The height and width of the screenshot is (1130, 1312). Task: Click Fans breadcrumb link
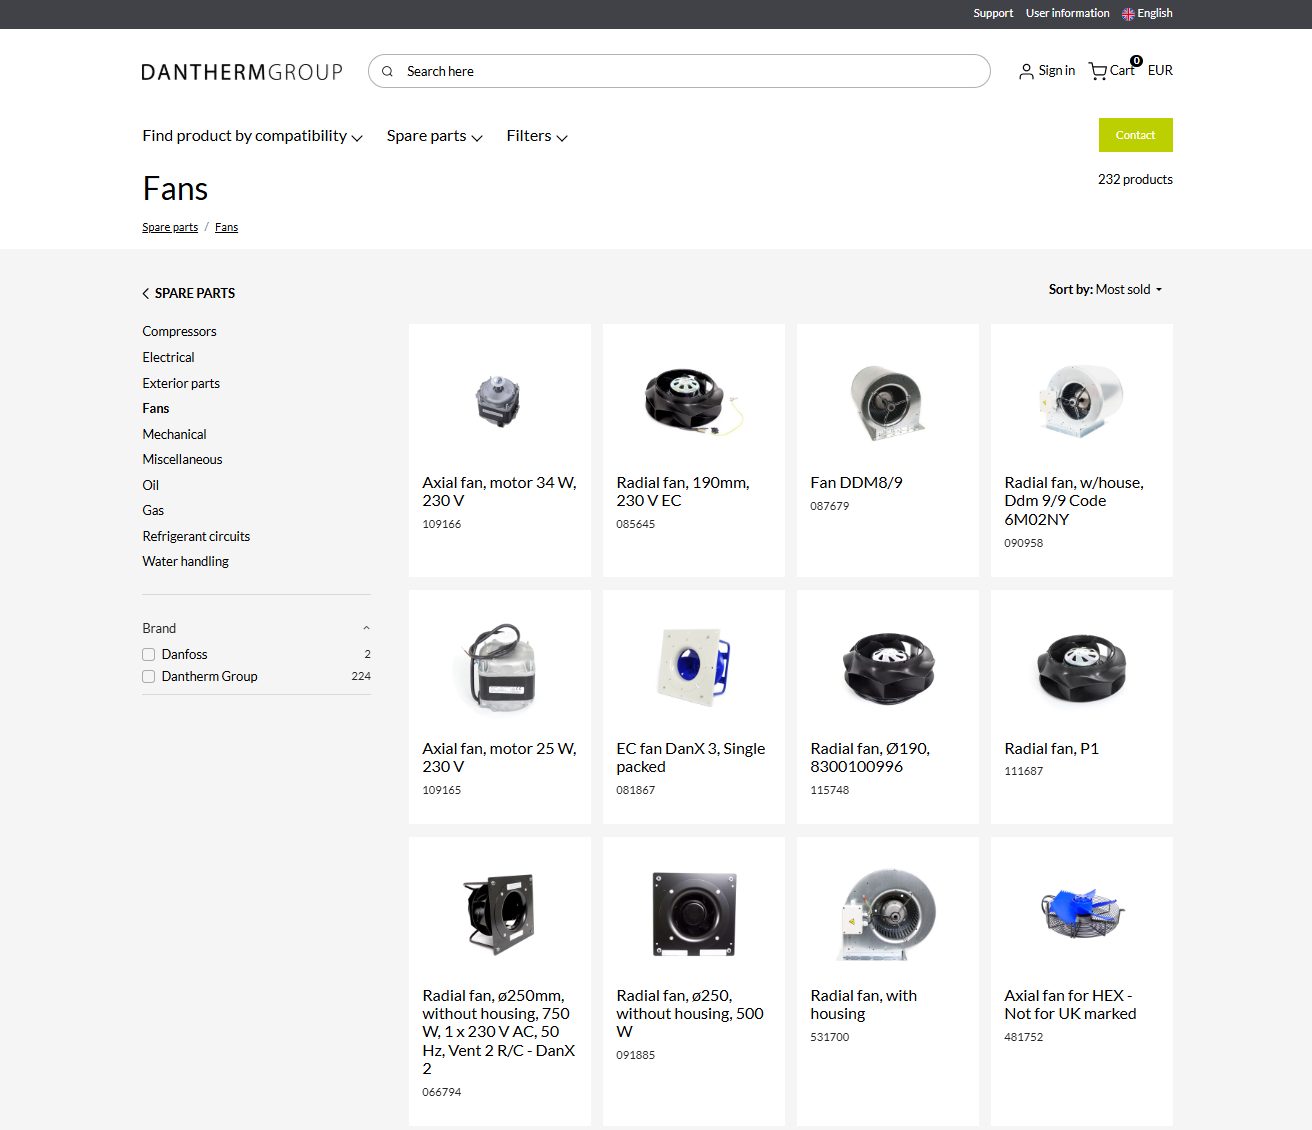(x=226, y=227)
